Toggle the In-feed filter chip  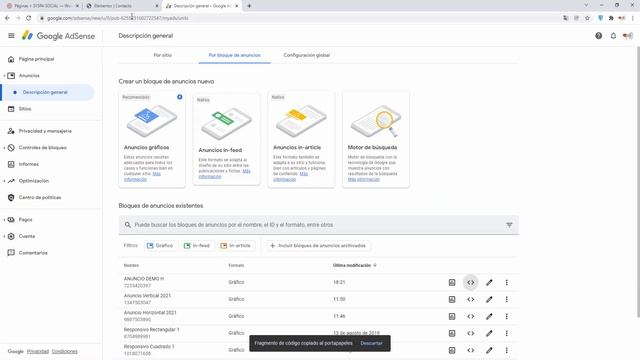tap(197, 246)
